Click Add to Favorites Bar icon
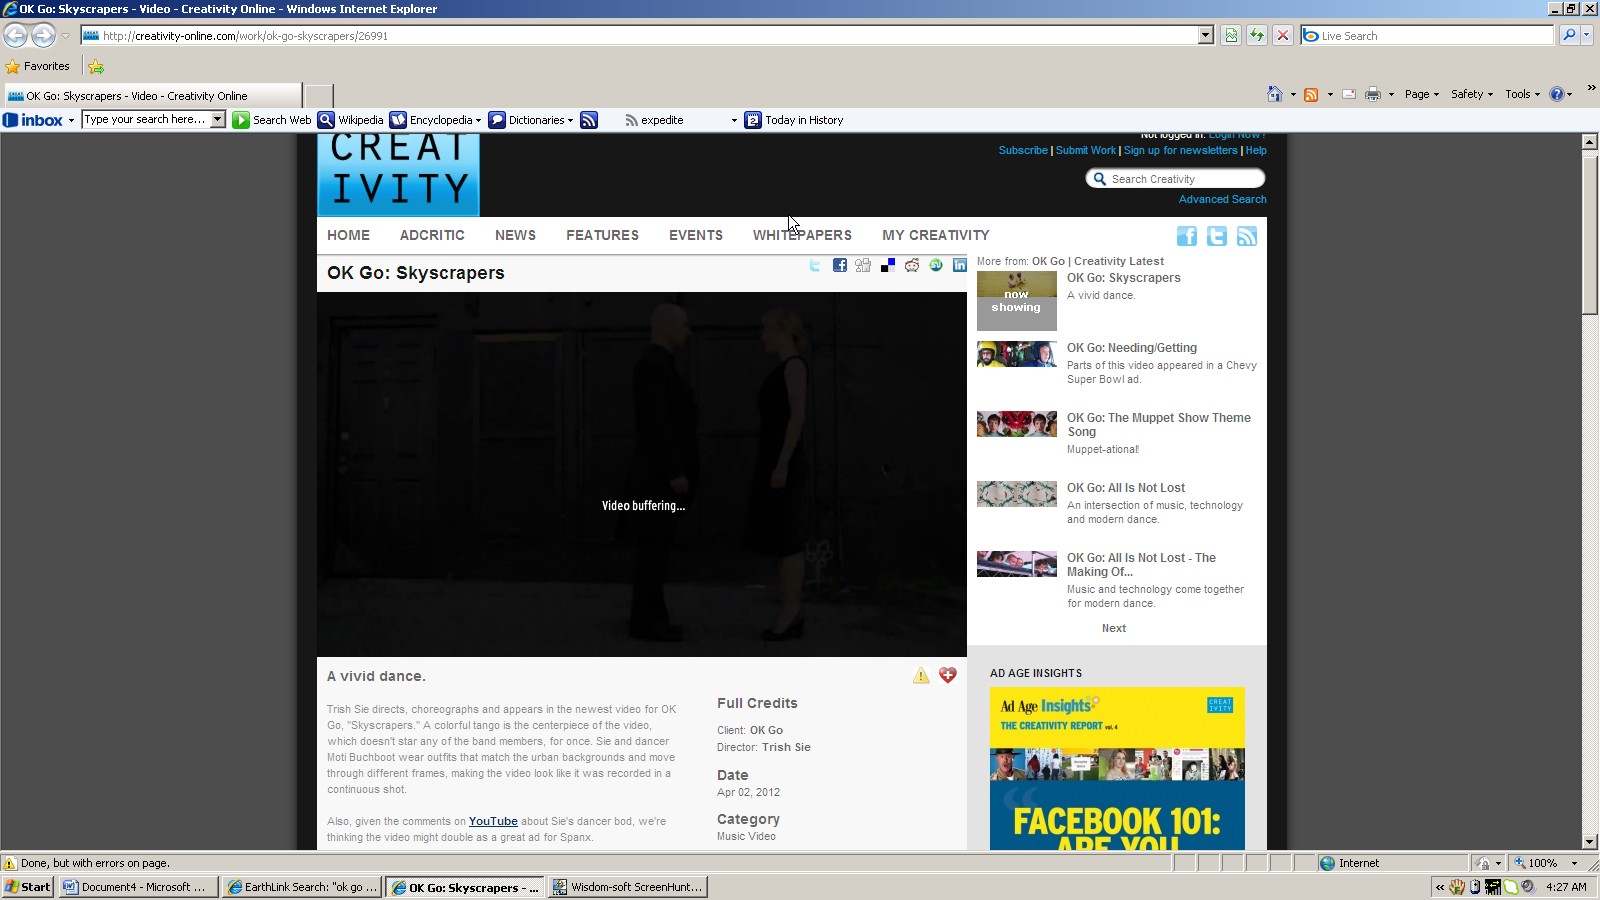Viewport: 1600px width, 900px height. click(96, 67)
